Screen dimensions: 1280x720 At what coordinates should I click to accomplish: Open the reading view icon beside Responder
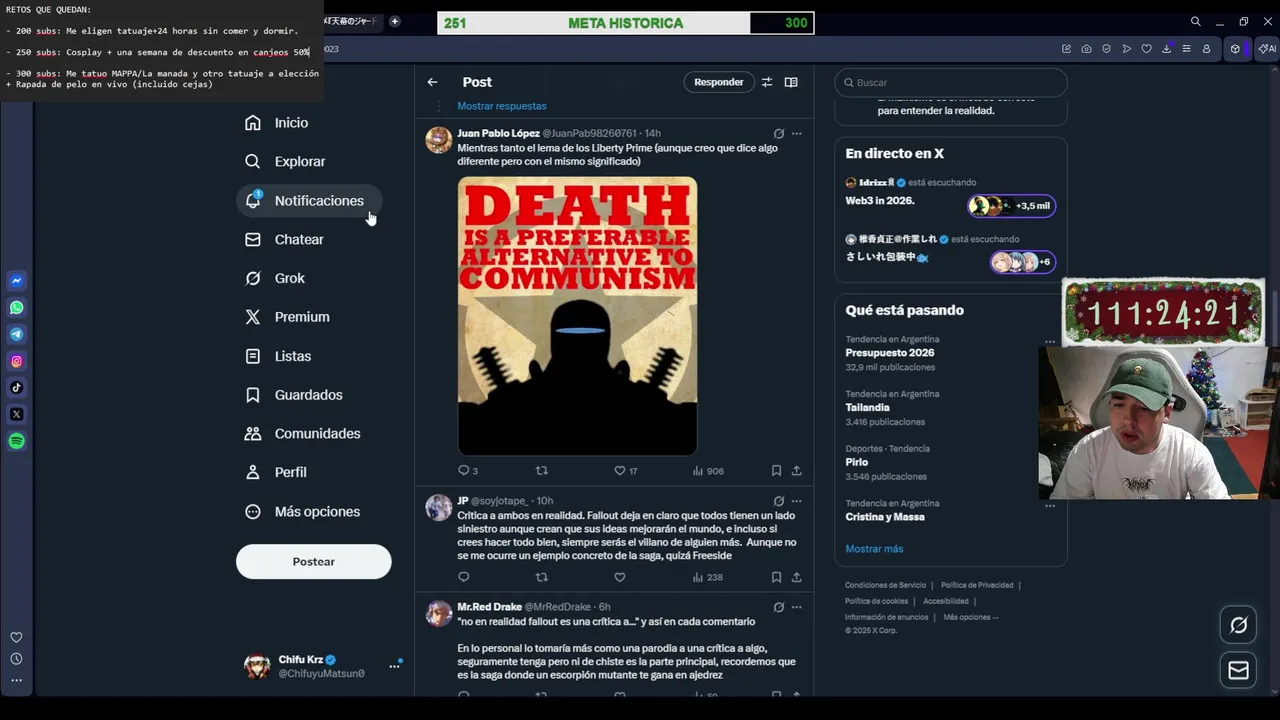[791, 82]
